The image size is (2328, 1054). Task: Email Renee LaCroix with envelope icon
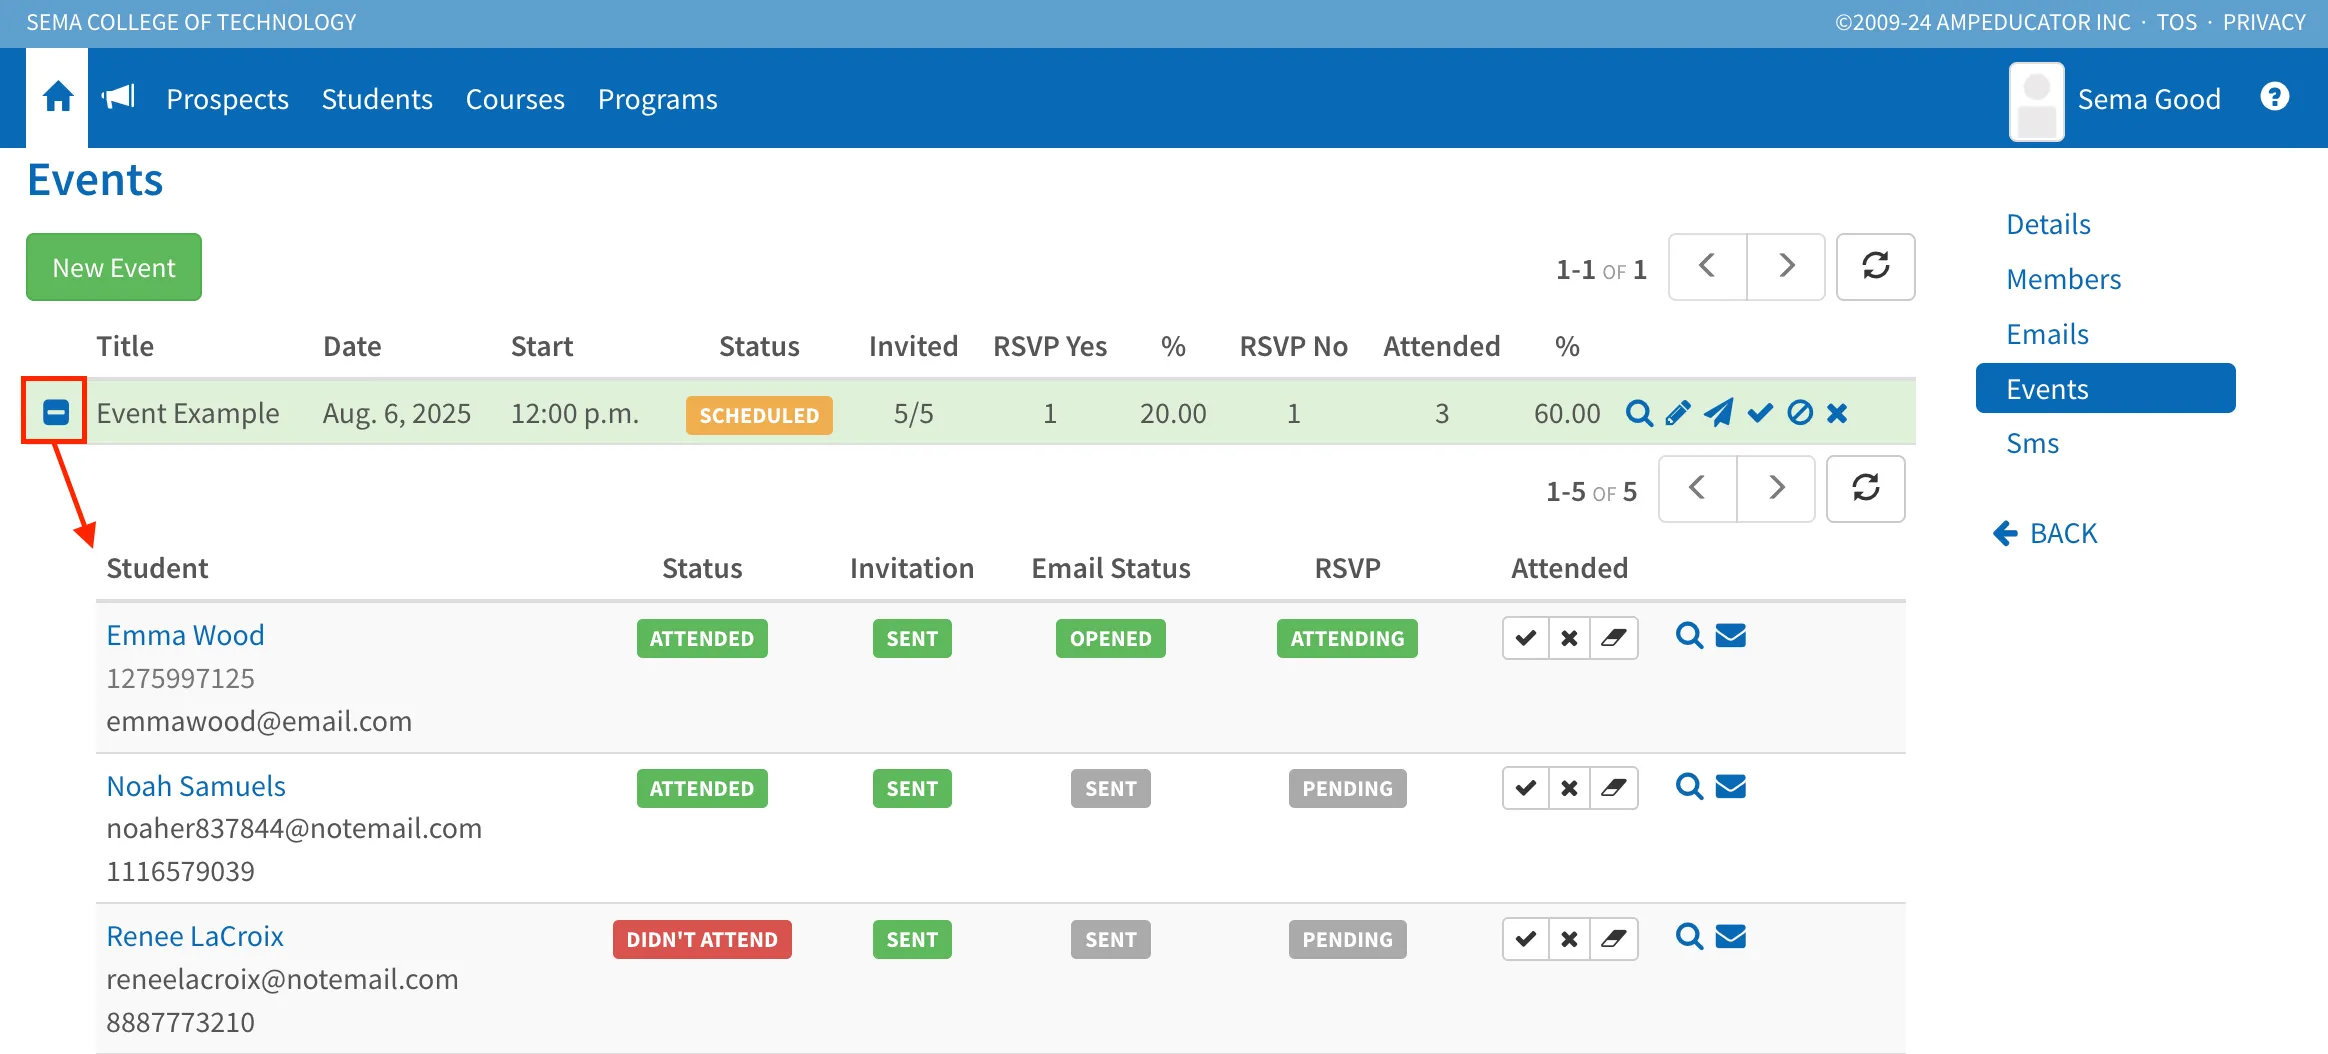1731,937
